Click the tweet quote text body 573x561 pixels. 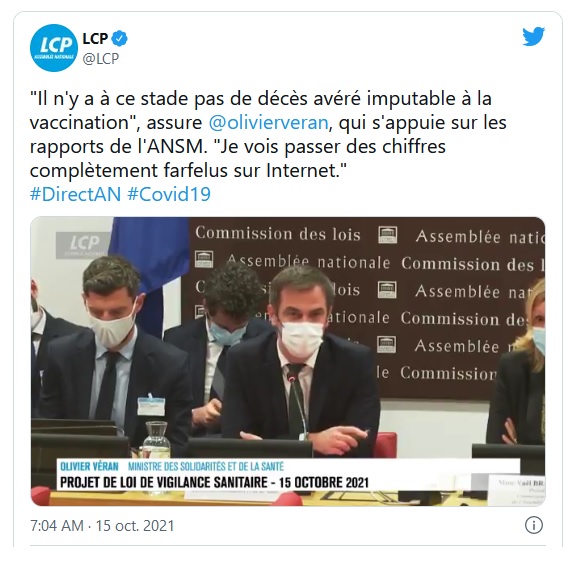268,134
